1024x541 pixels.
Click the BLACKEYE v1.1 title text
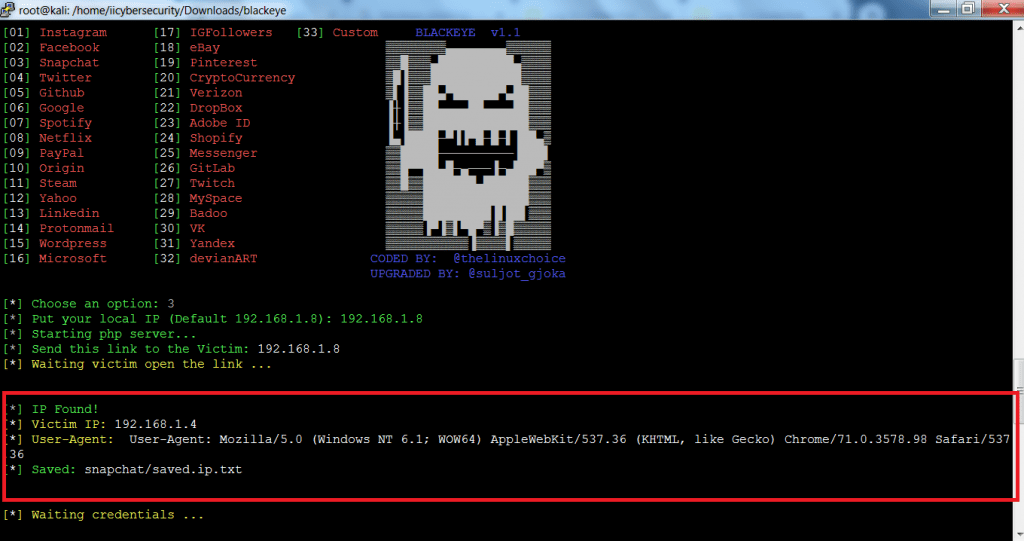[468, 32]
